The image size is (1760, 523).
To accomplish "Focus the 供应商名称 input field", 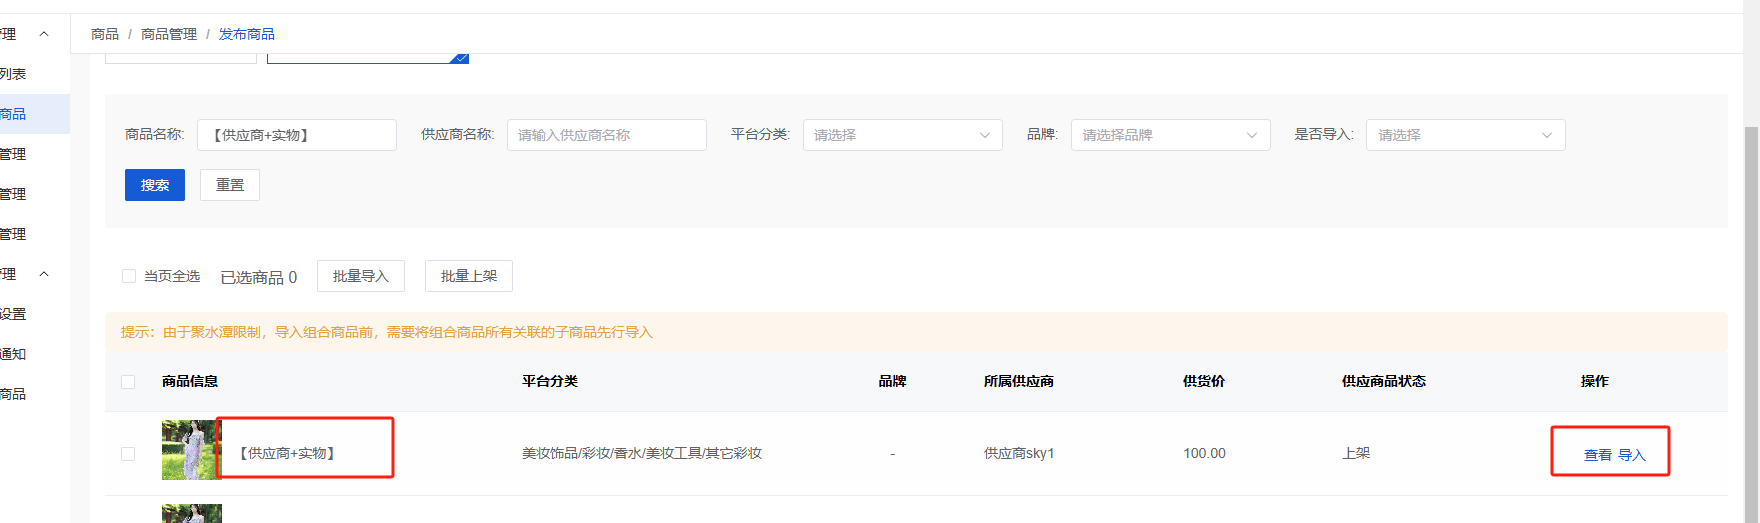I will tap(607, 135).
